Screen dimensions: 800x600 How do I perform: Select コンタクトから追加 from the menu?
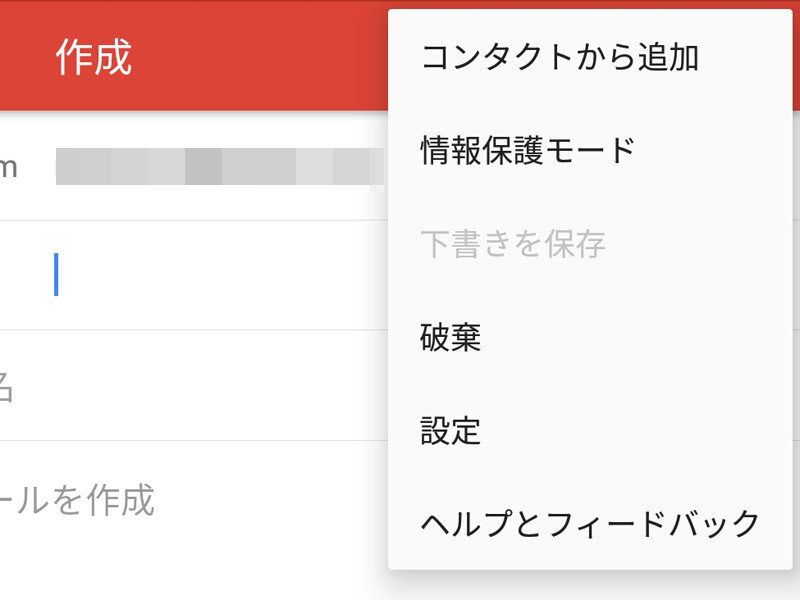click(559, 57)
